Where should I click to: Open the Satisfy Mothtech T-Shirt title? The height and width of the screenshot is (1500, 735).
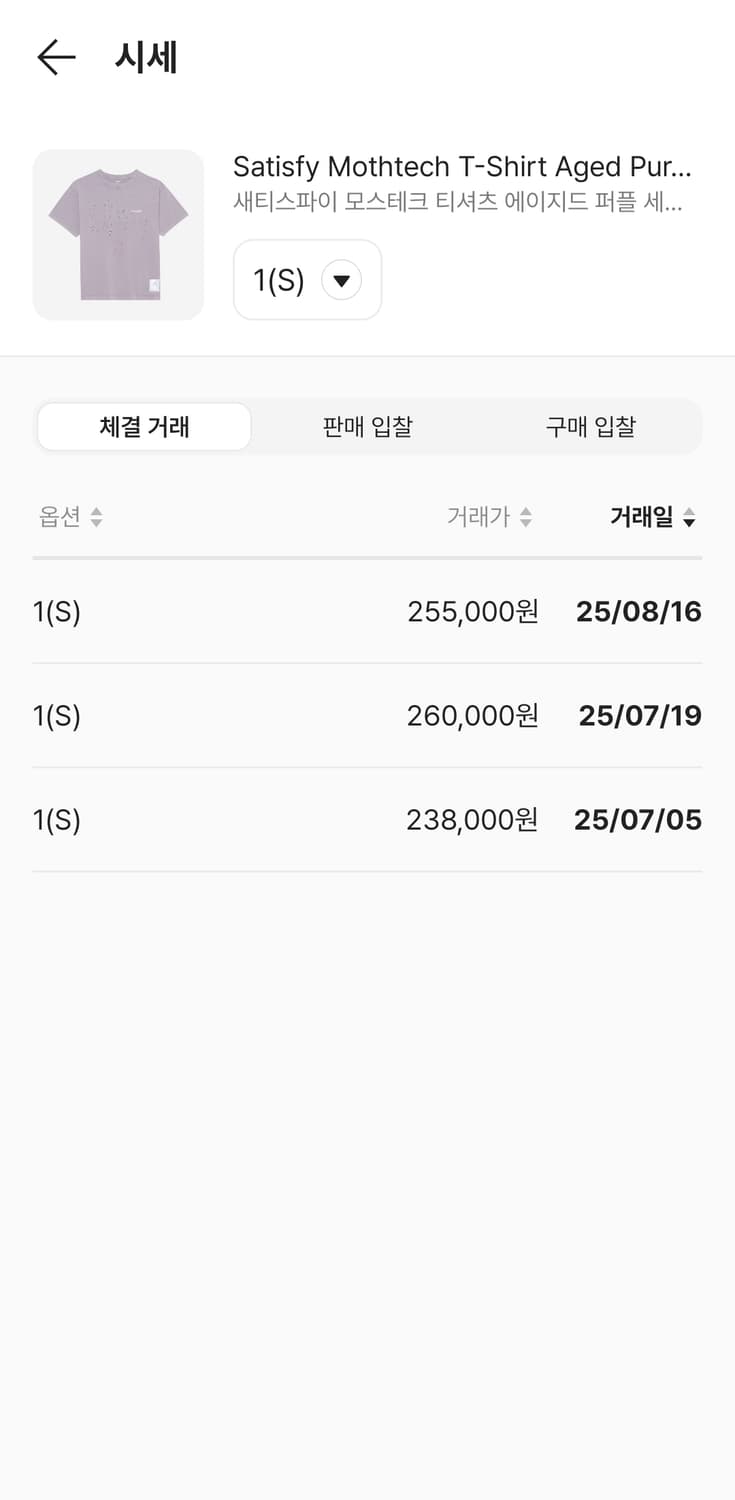[x=462, y=166]
